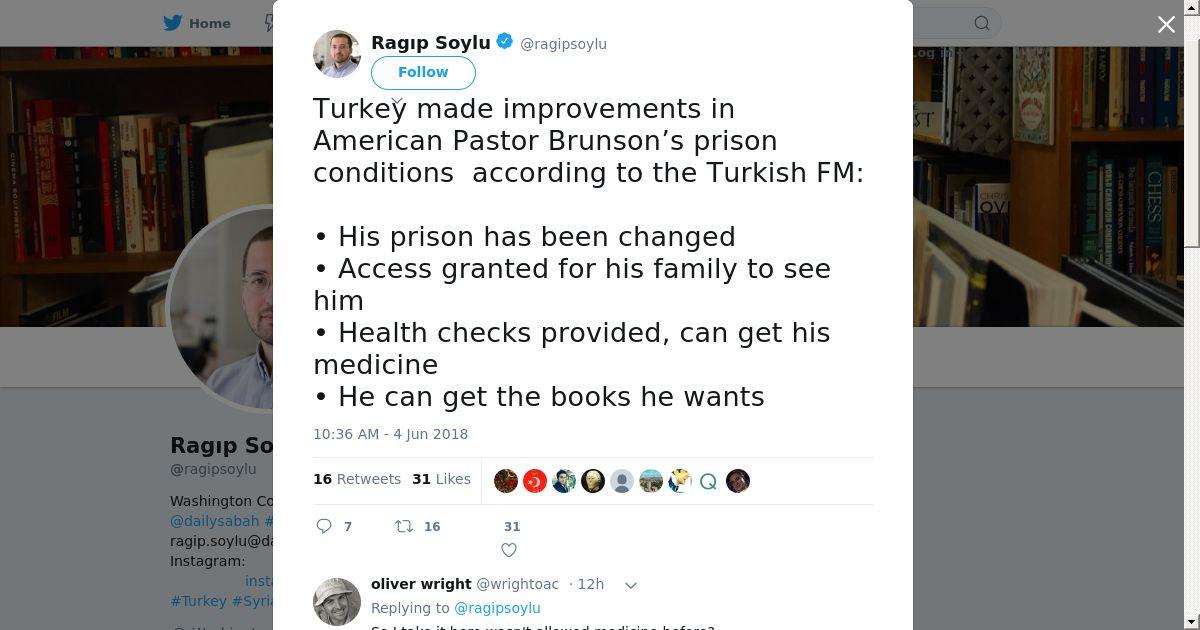Viewport: 1200px width, 630px height.
Task: Click the retweet arrows icon
Action: tap(404, 526)
